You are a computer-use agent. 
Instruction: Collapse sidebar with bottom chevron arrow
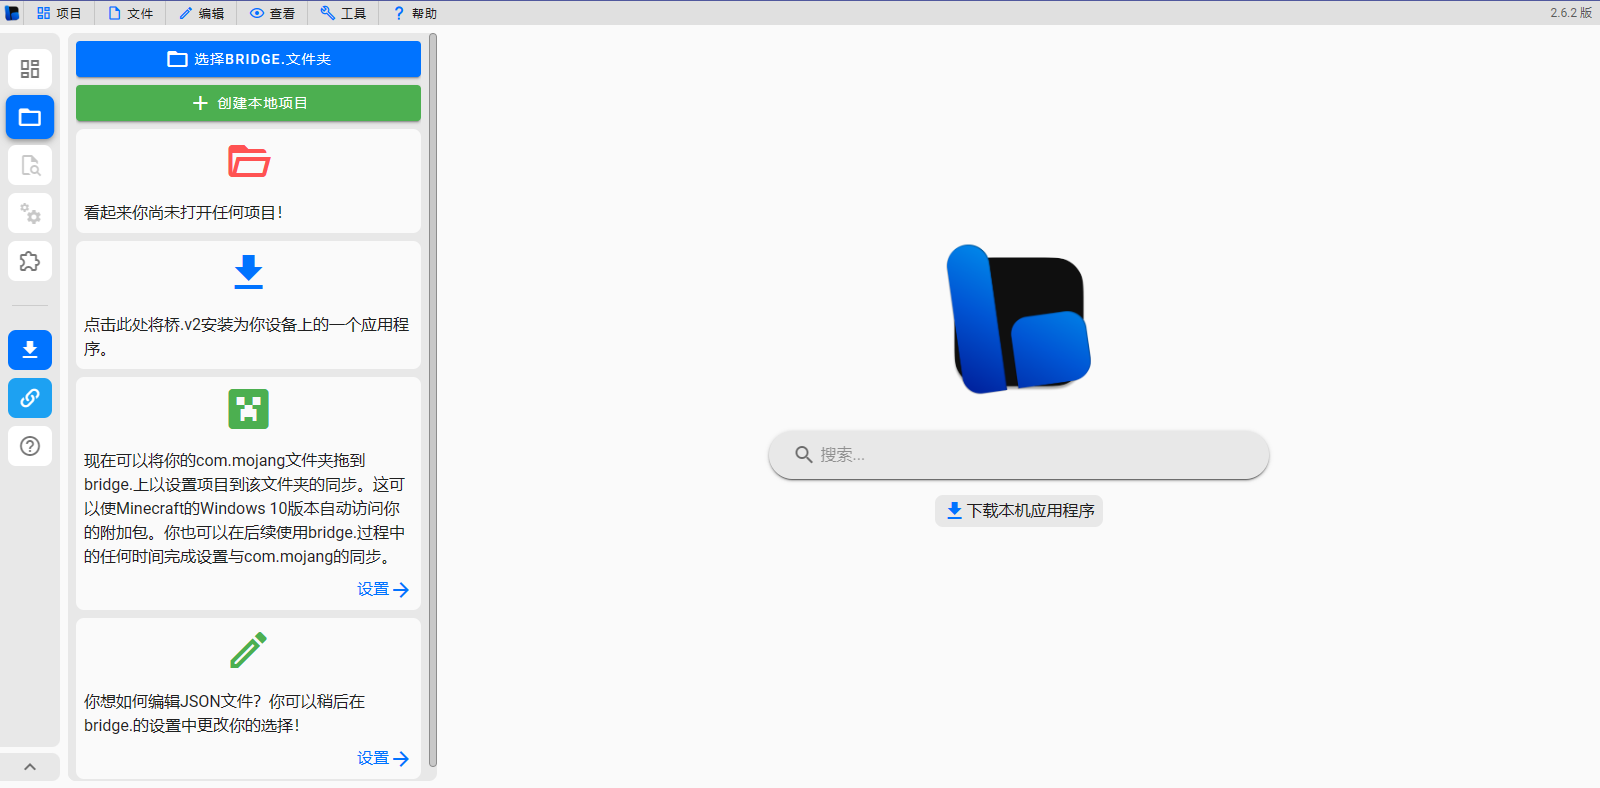(30, 767)
